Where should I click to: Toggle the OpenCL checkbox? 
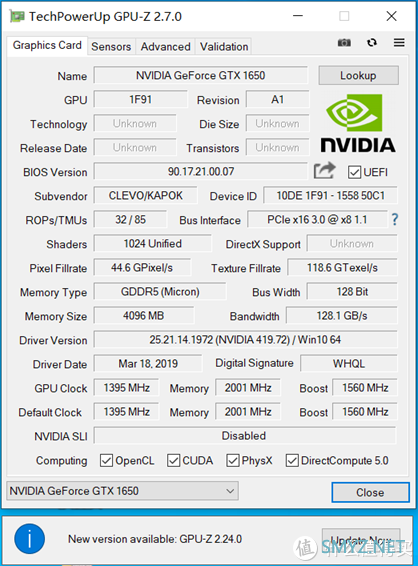pyautogui.click(x=106, y=460)
